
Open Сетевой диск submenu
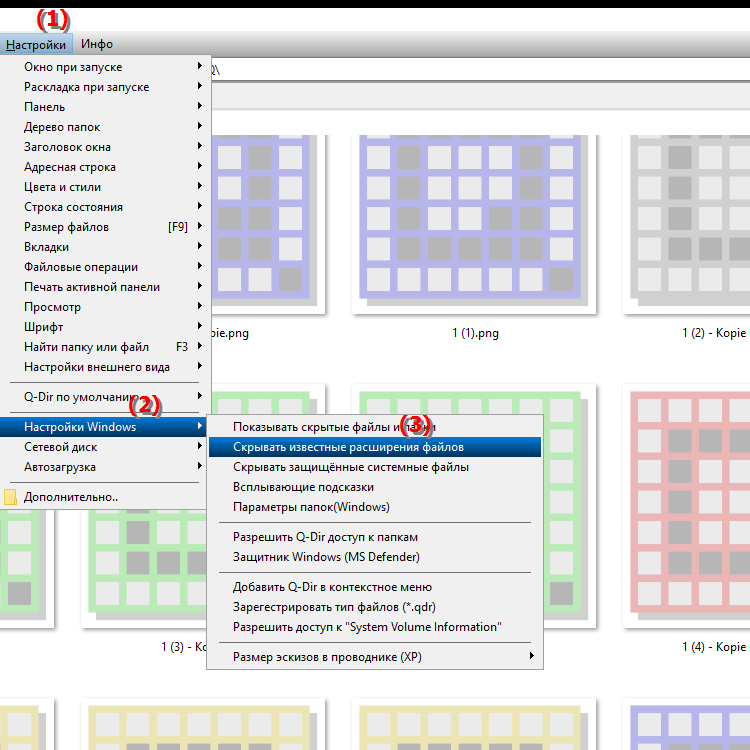click(105, 447)
